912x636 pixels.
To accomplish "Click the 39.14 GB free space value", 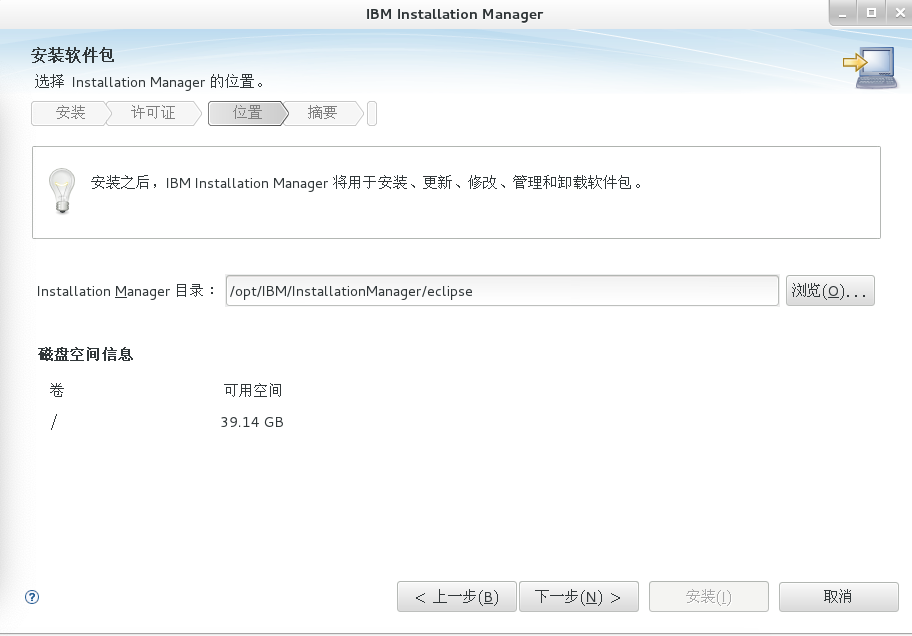I will [x=252, y=422].
